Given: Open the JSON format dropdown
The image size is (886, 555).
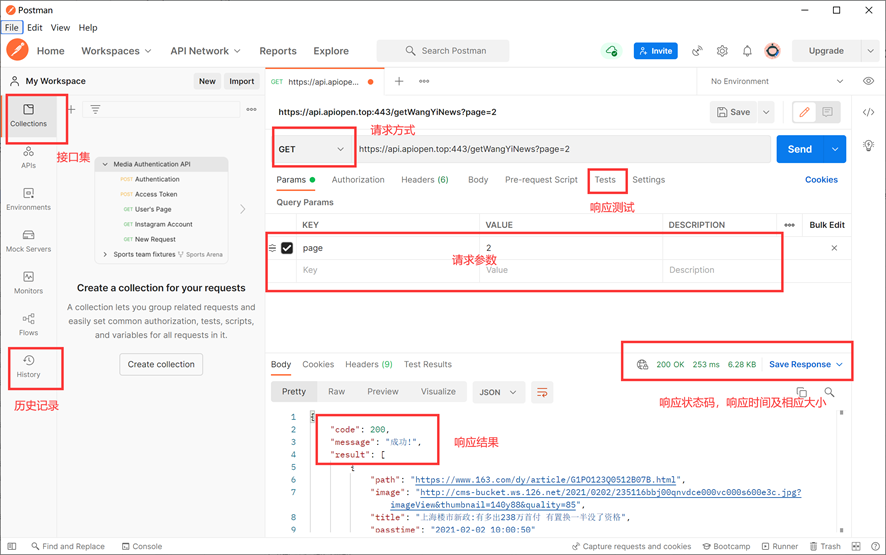Looking at the screenshot, I should click(498, 392).
